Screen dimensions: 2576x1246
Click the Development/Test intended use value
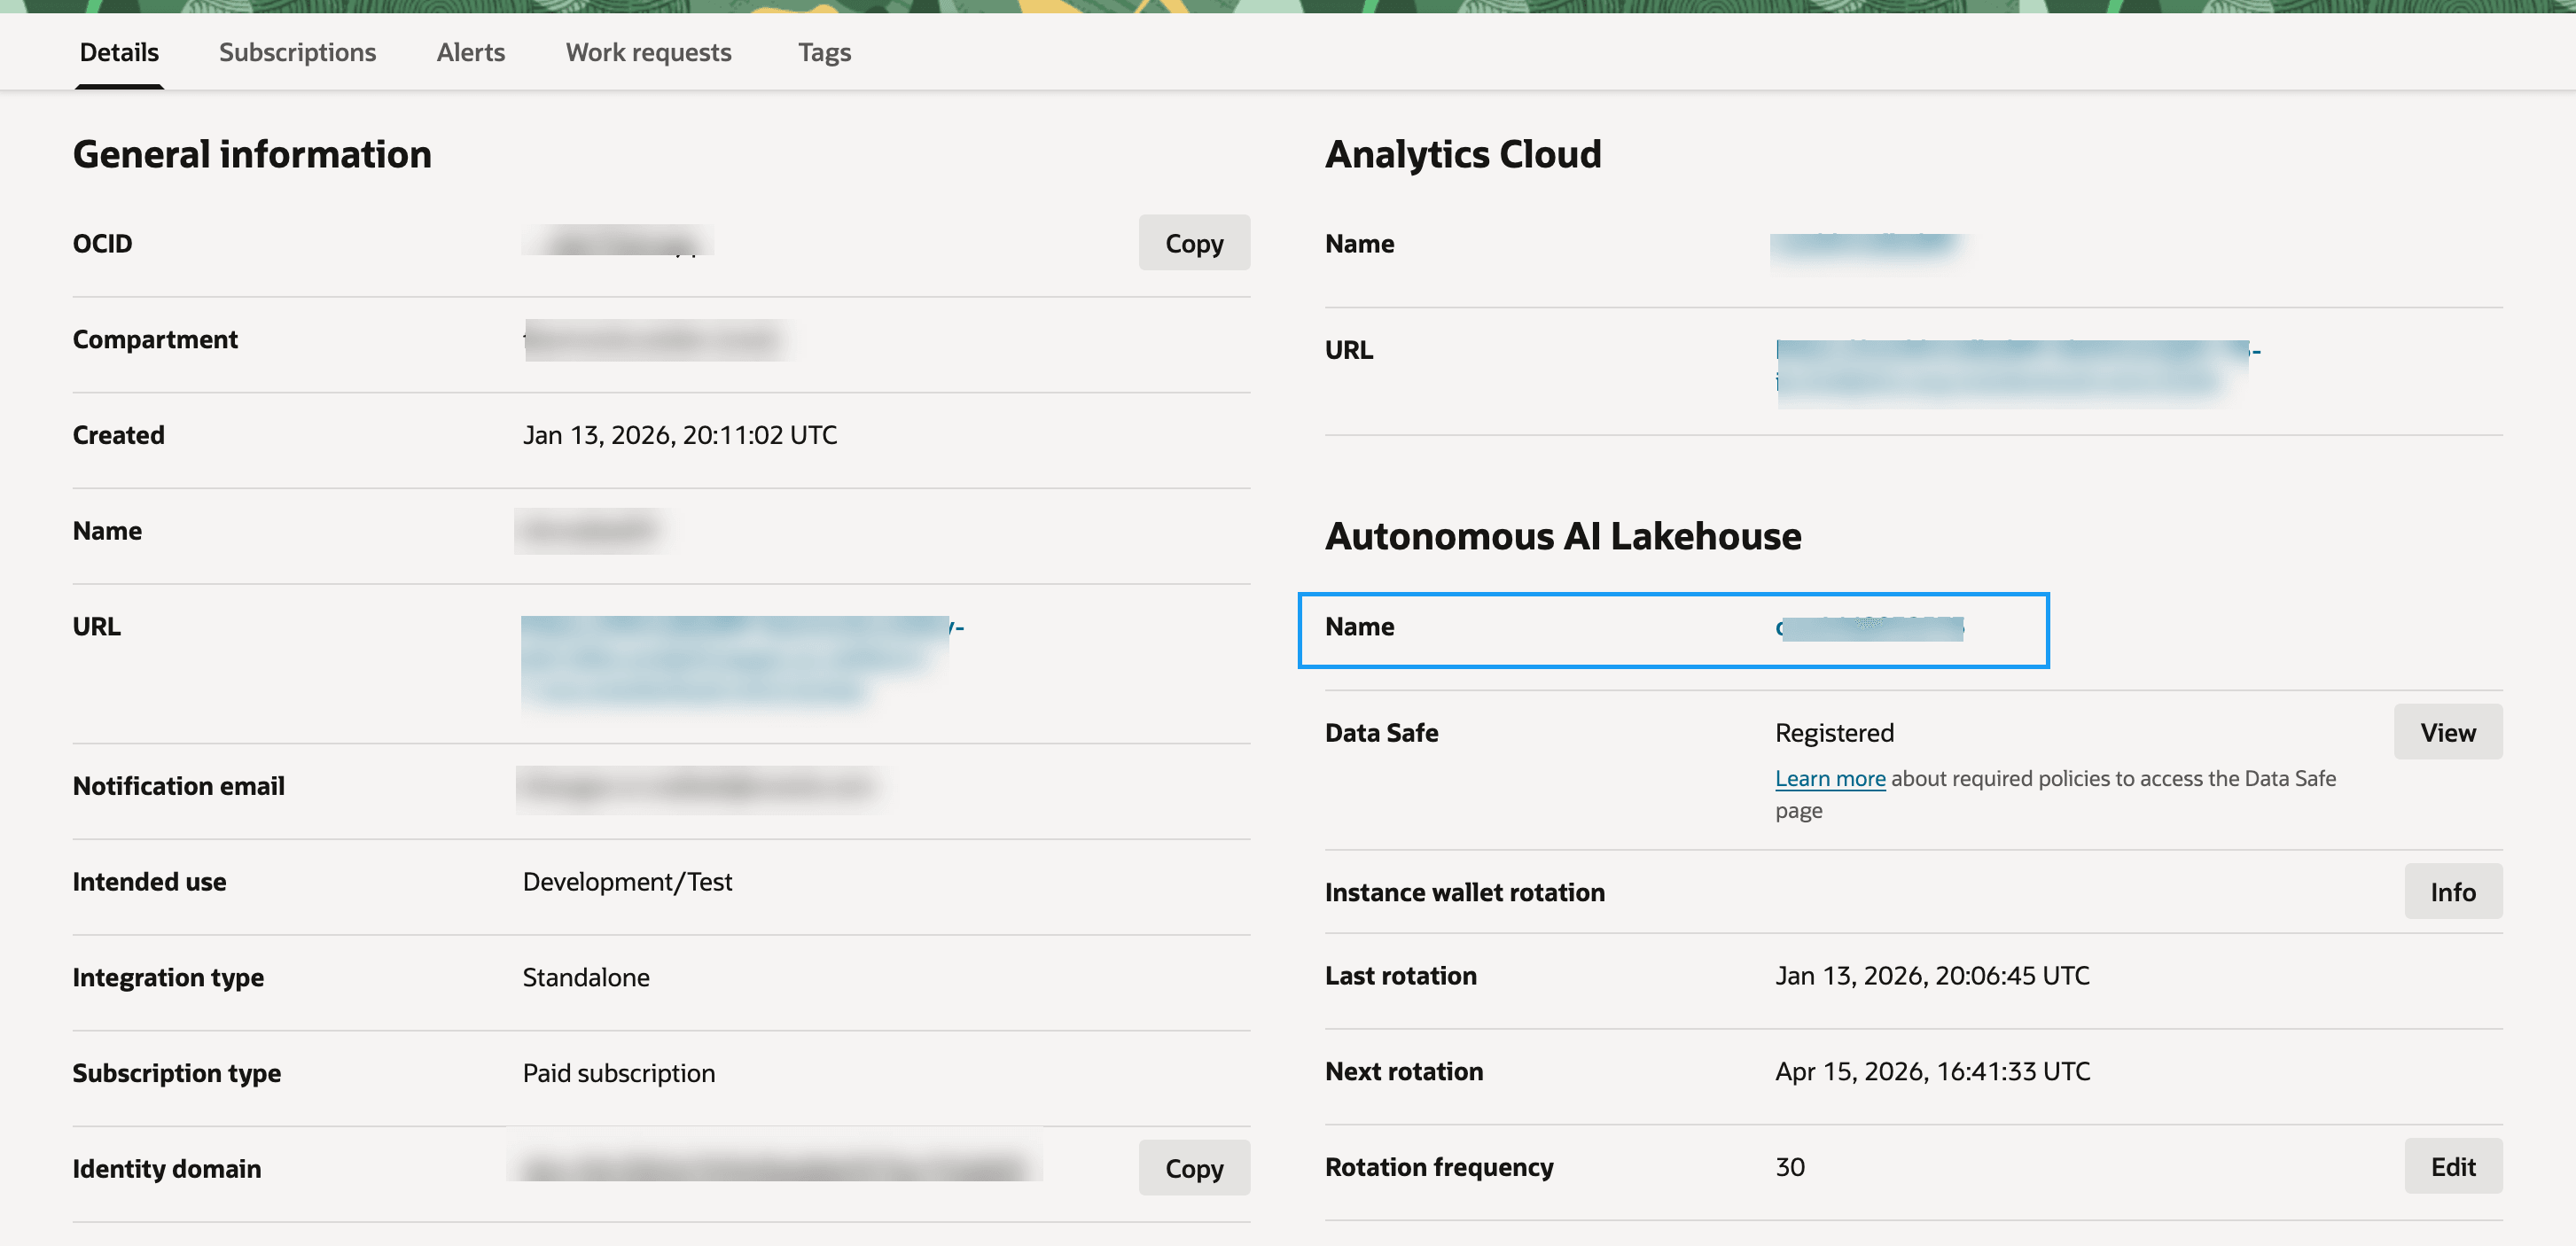628,881
